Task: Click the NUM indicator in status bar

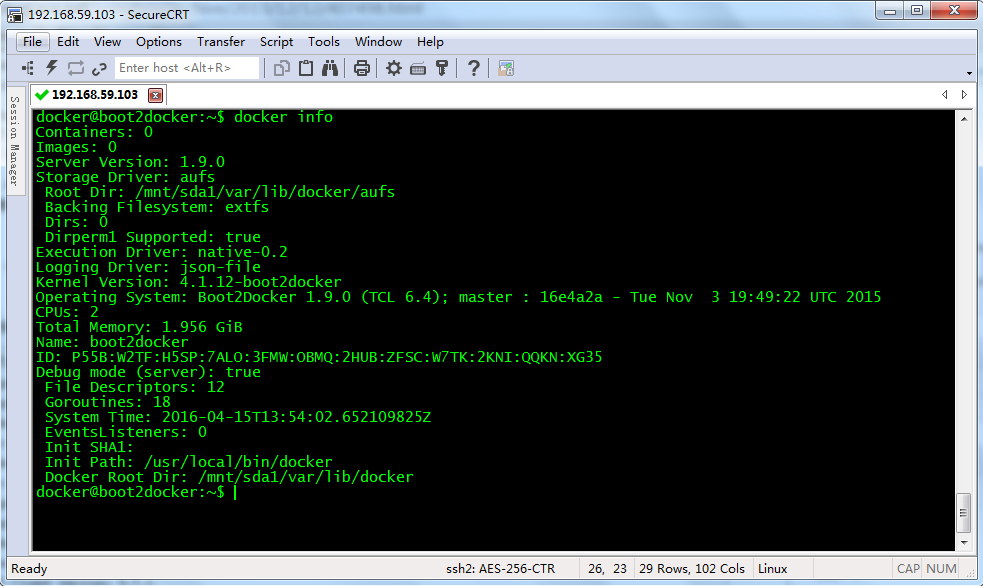Action: point(941,568)
